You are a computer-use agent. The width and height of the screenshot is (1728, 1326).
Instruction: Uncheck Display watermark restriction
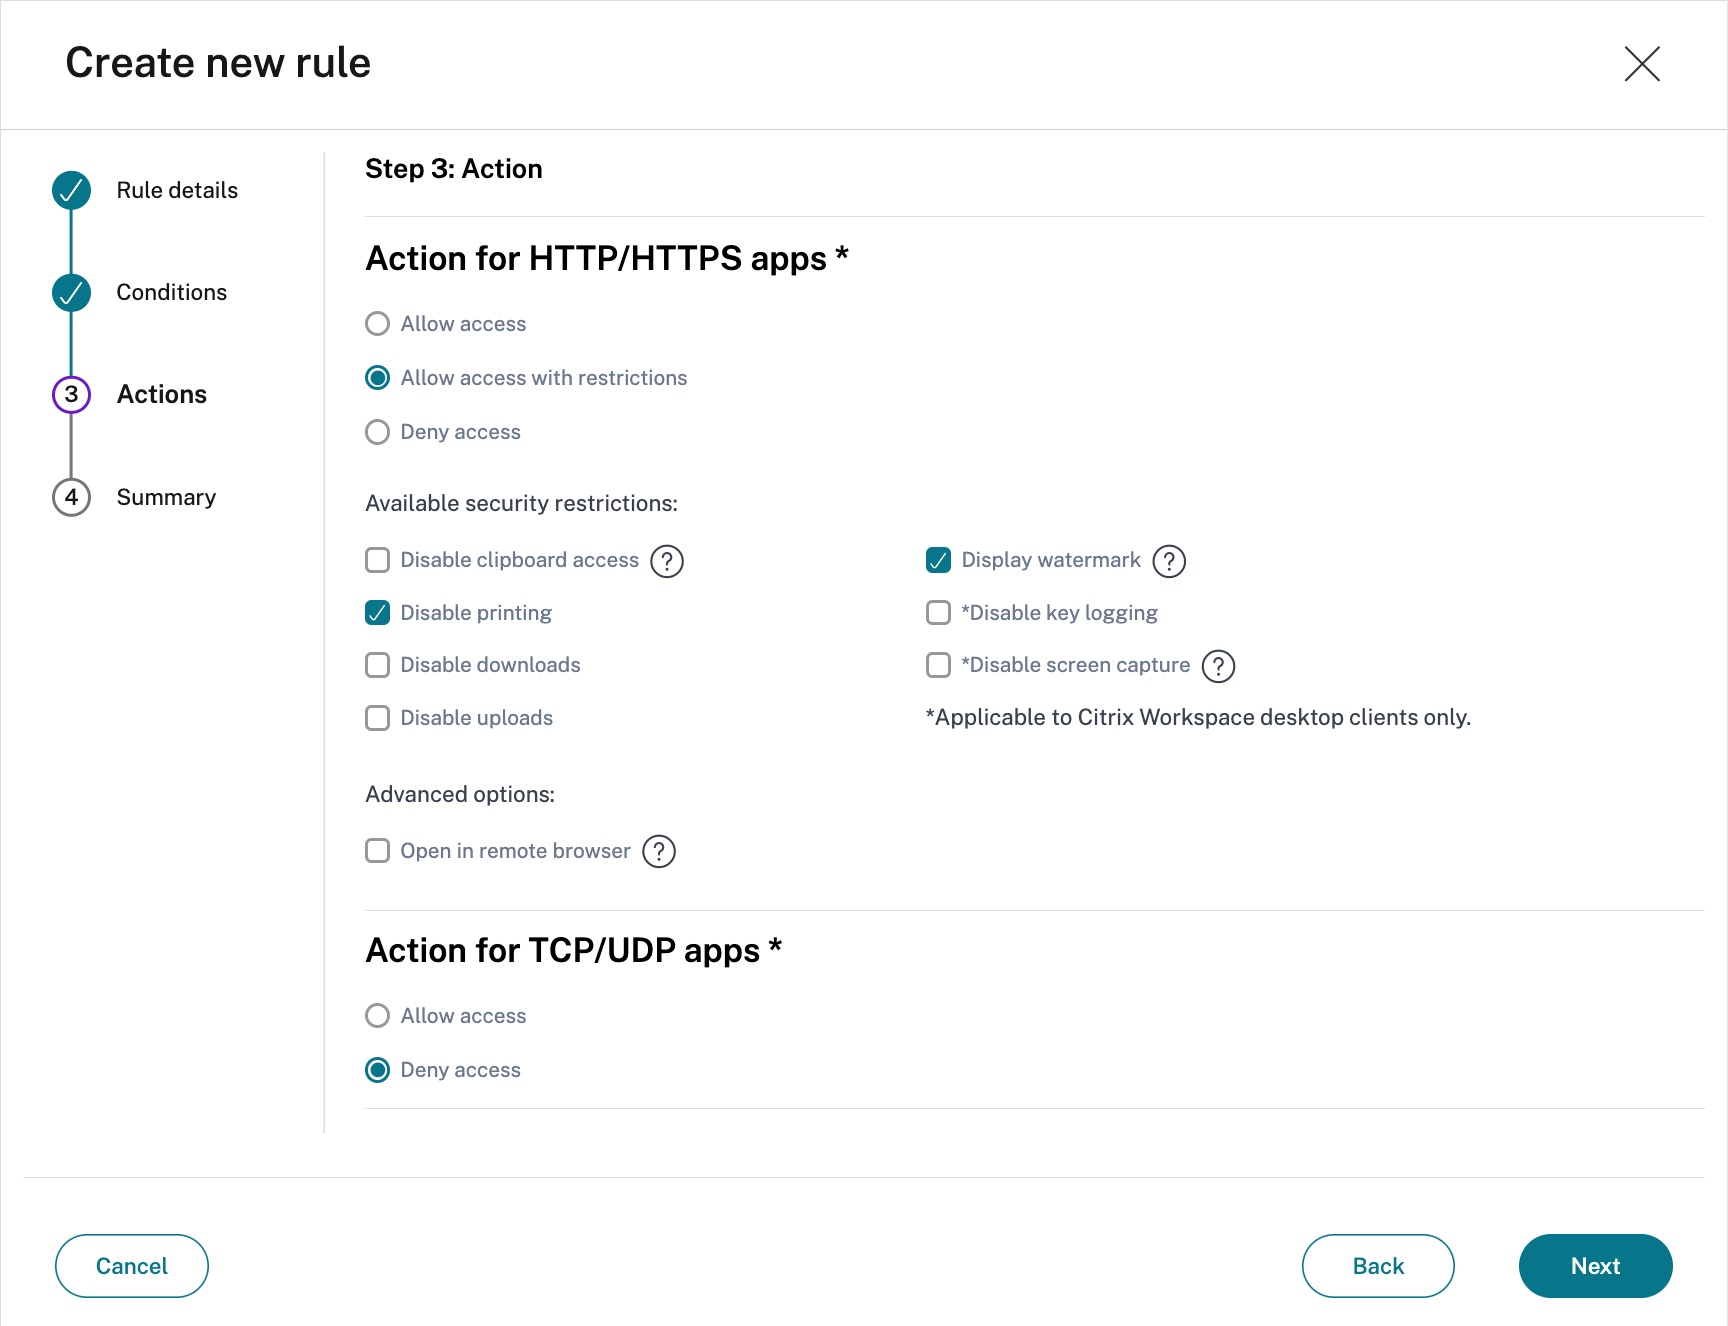(x=938, y=560)
